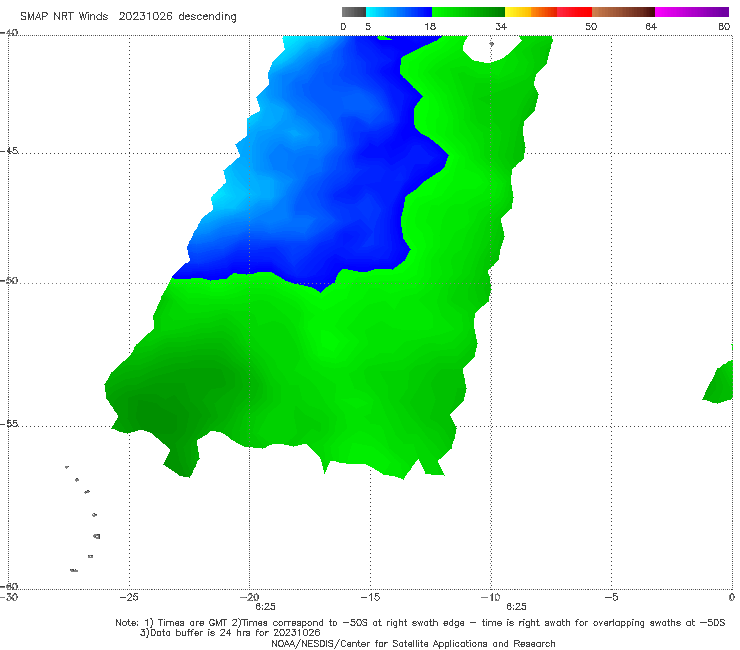This screenshot has width=740, height=650.
Task: Click the color bar label '50'
Action: (591, 26)
